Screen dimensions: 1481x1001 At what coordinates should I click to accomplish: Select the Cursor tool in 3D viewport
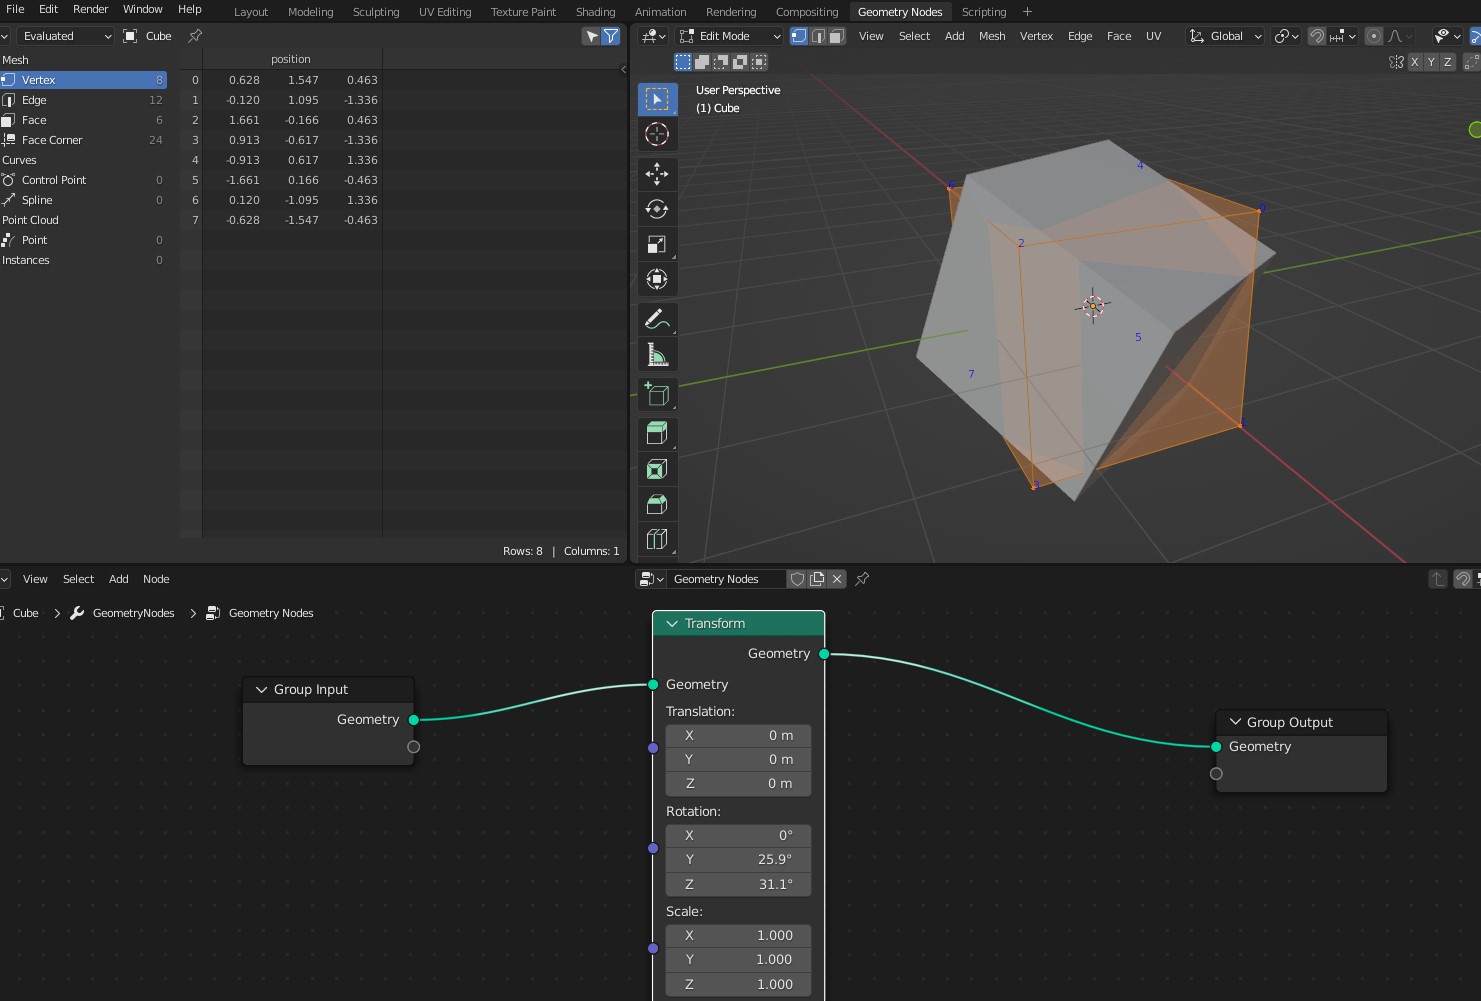tap(657, 134)
